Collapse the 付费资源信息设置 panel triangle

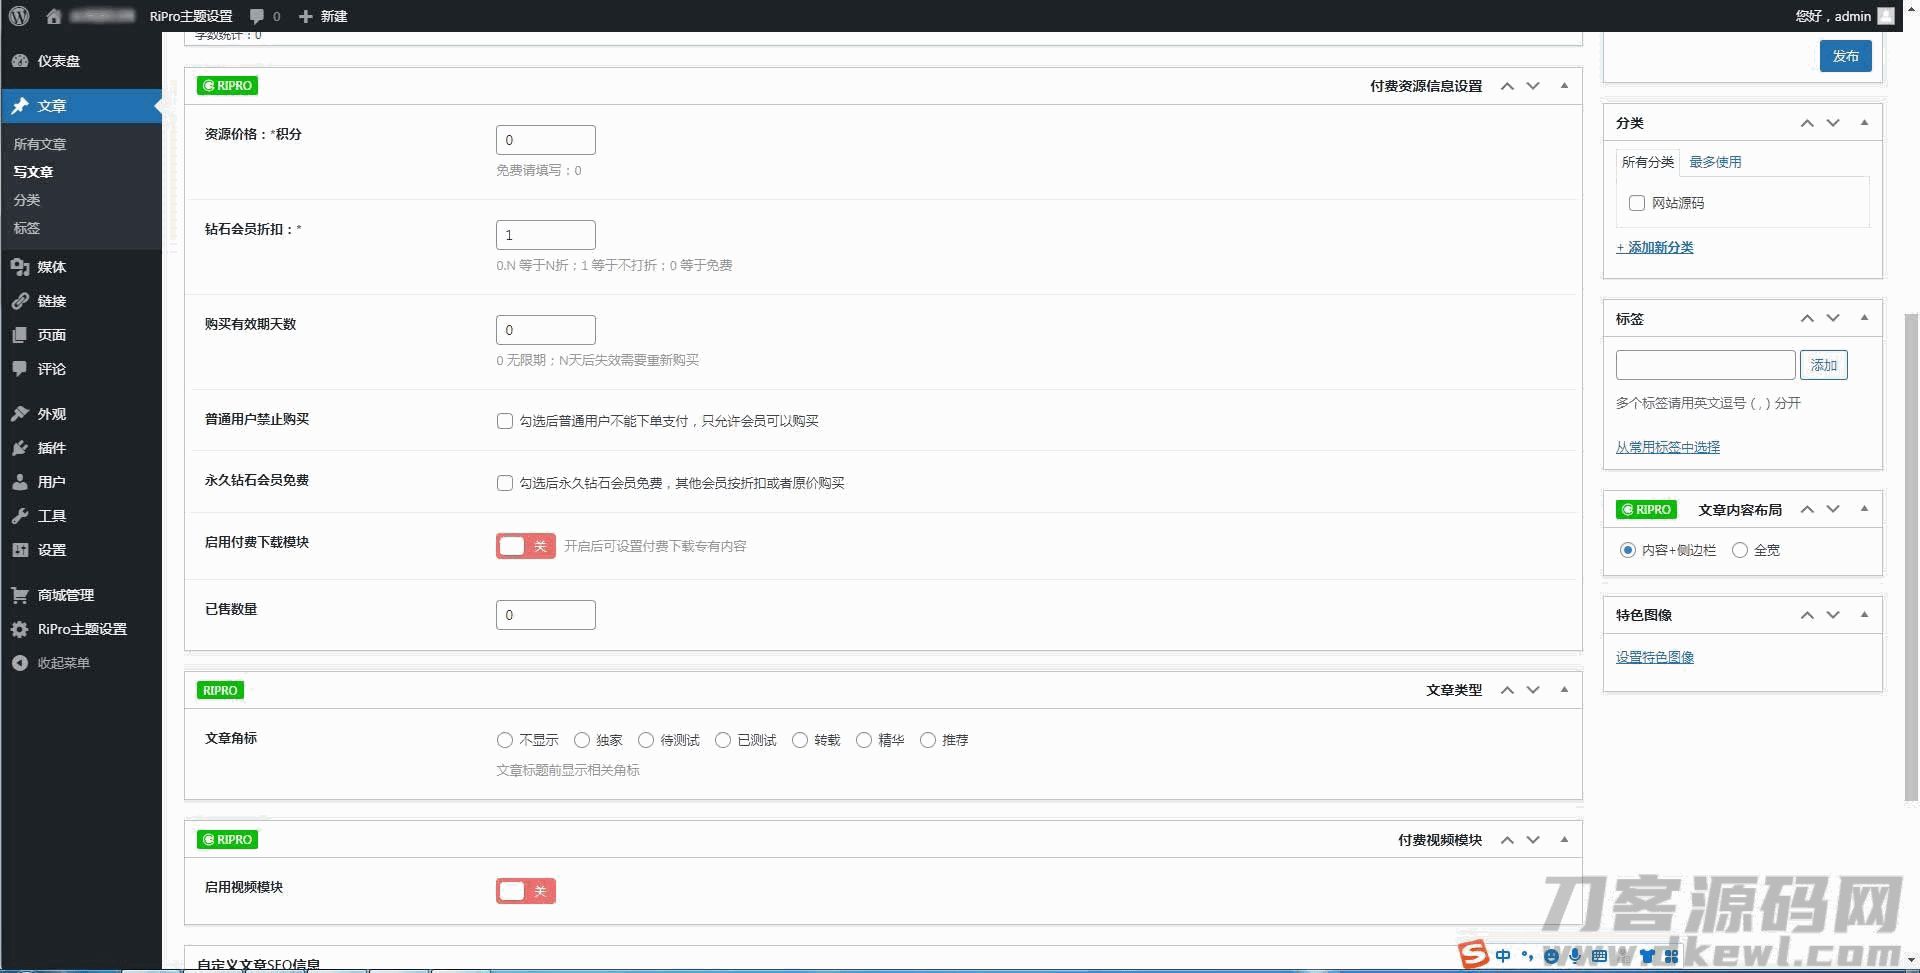click(x=1564, y=86)
